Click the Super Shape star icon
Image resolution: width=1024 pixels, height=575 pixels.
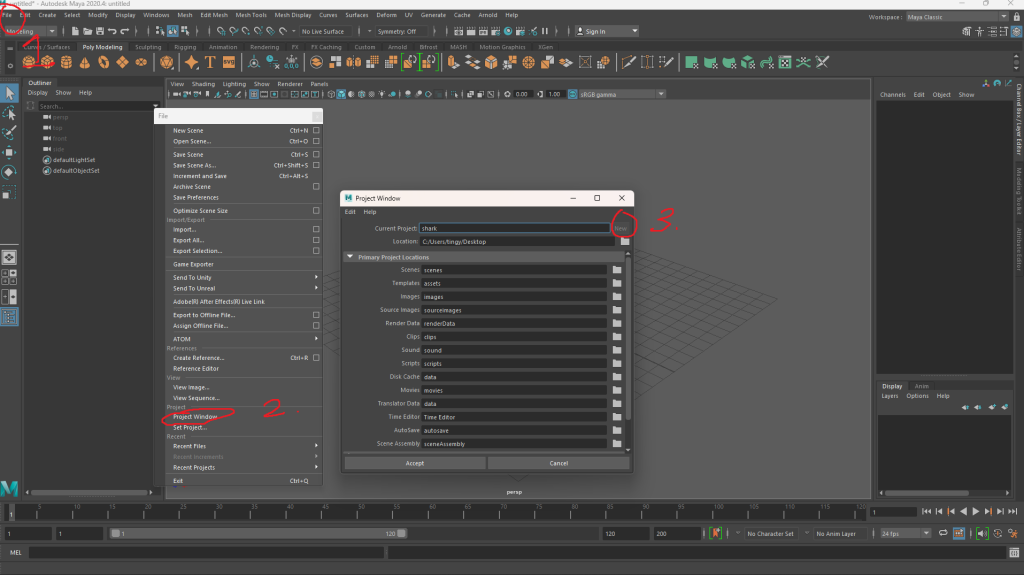[191, 63]
